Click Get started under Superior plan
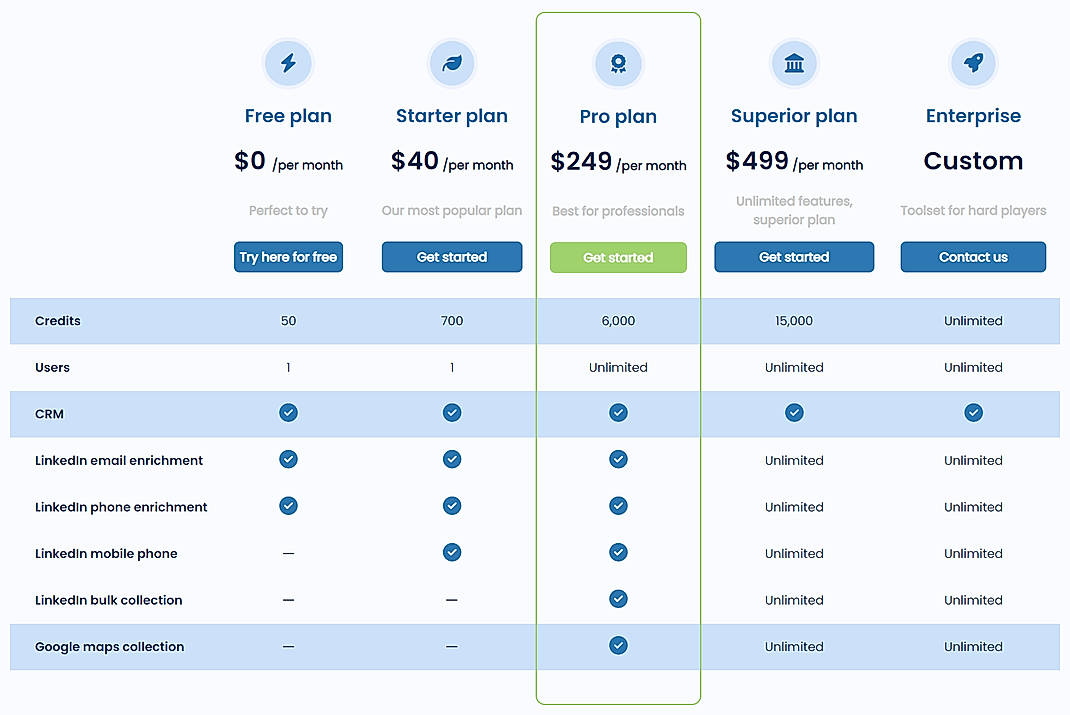Viewport: 1070px width, 715px height. coord(794,257)
